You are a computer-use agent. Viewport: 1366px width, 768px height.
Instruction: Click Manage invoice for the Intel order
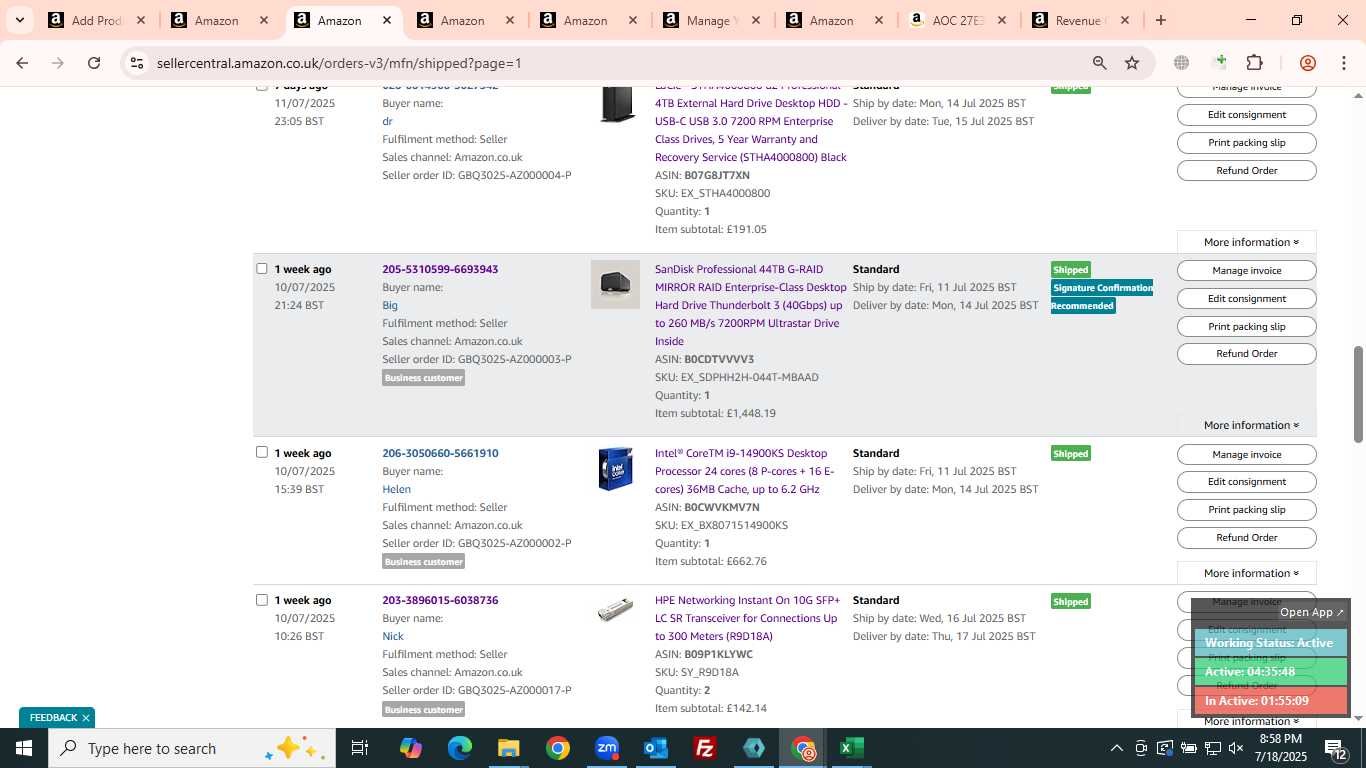[1246, 454]
